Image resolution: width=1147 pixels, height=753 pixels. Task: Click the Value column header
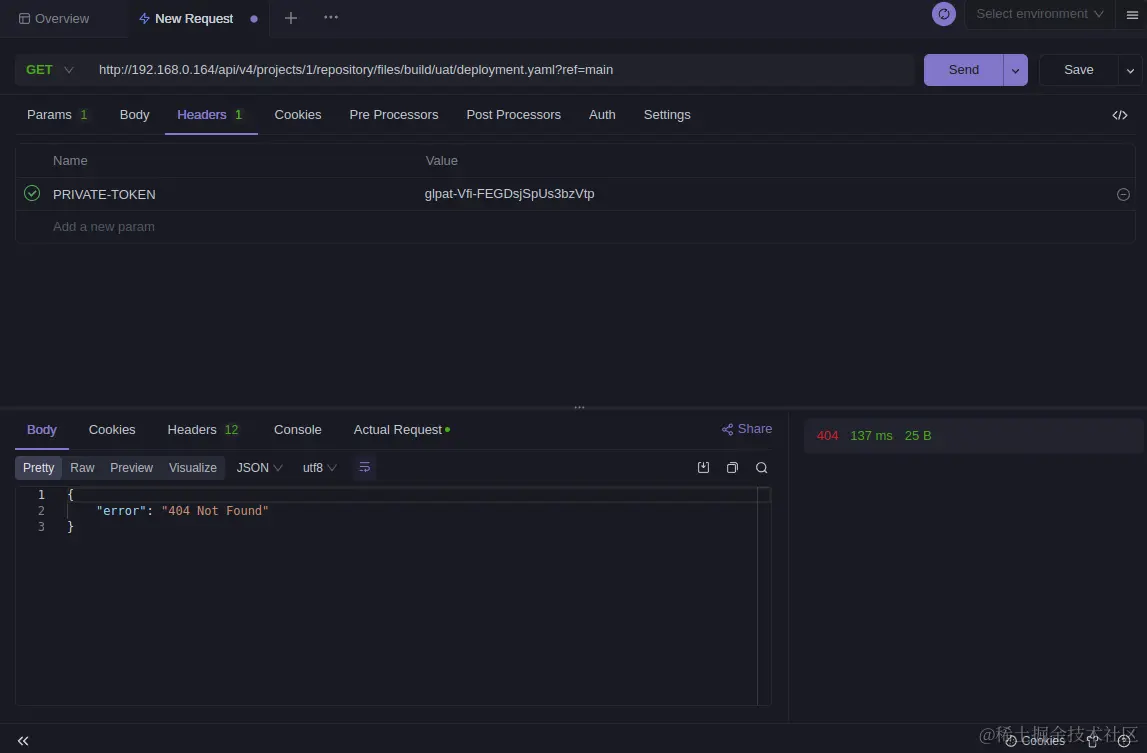tap(442, 161)
